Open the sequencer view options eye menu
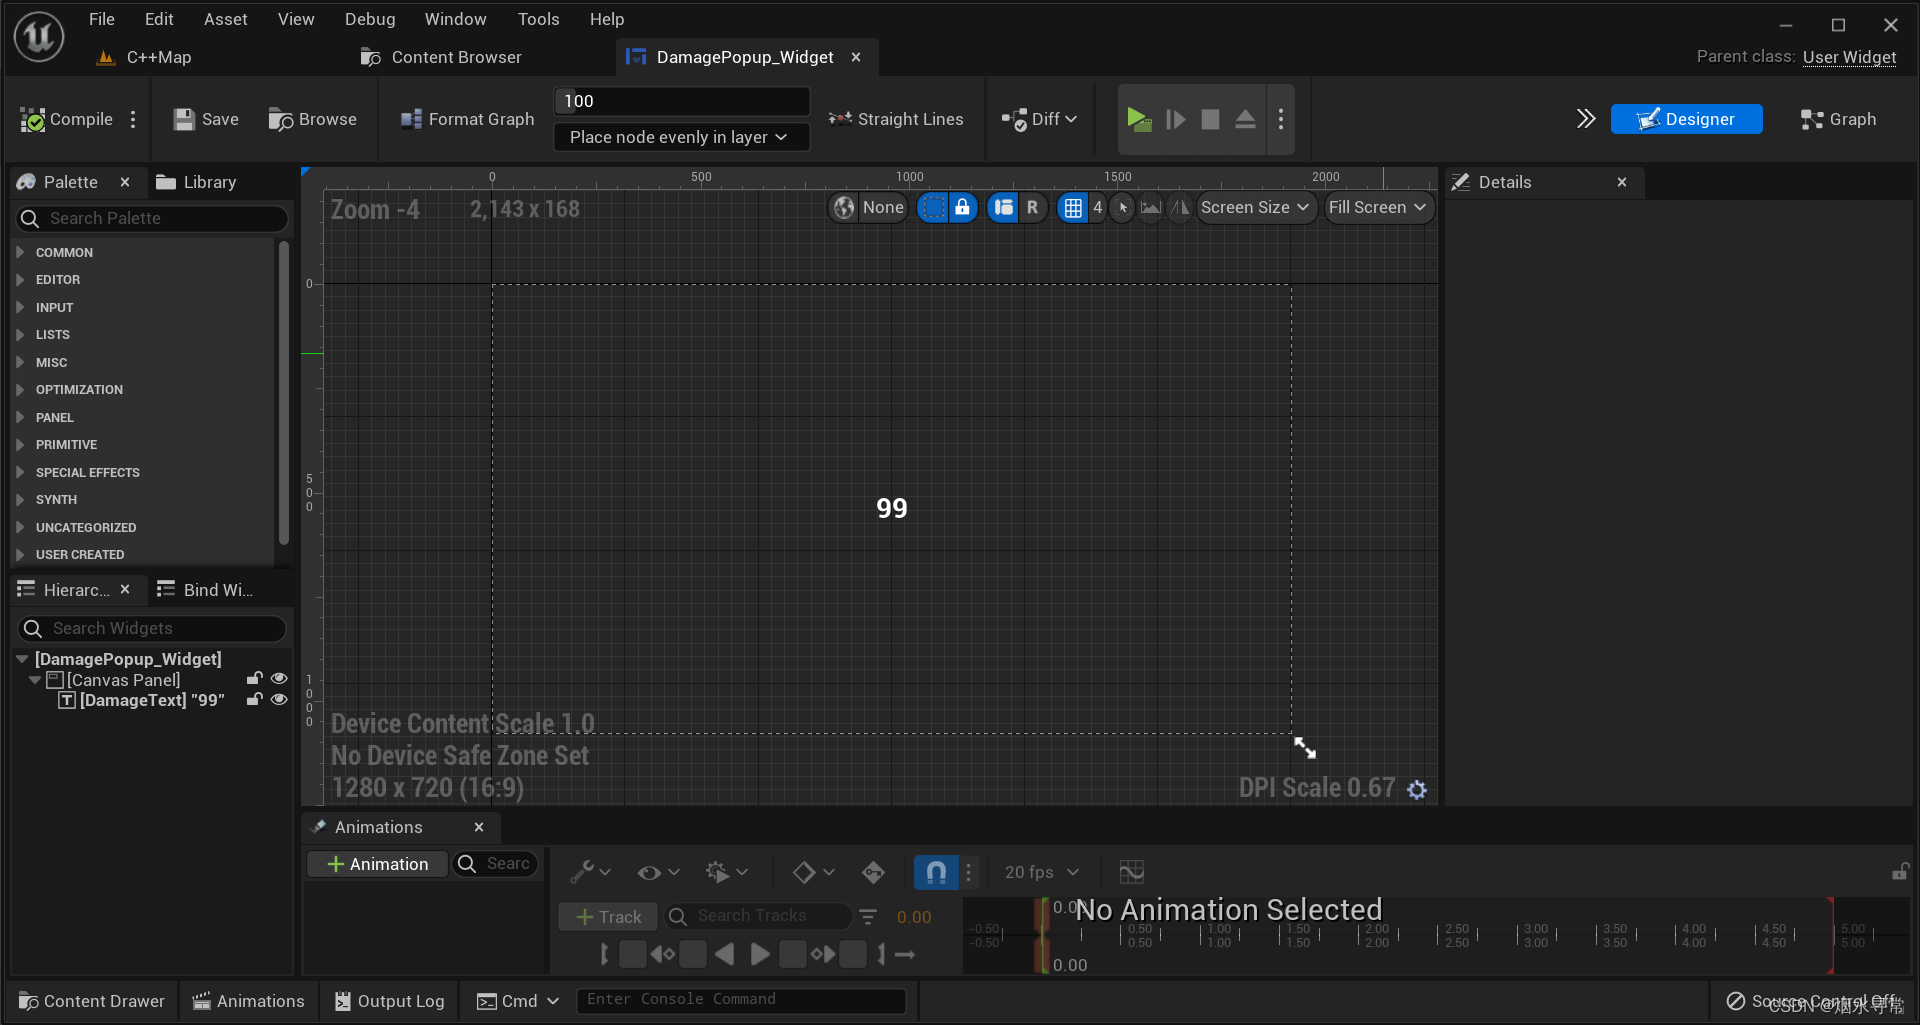The height and width of the screenshot is (1025, 1920). 659,872
